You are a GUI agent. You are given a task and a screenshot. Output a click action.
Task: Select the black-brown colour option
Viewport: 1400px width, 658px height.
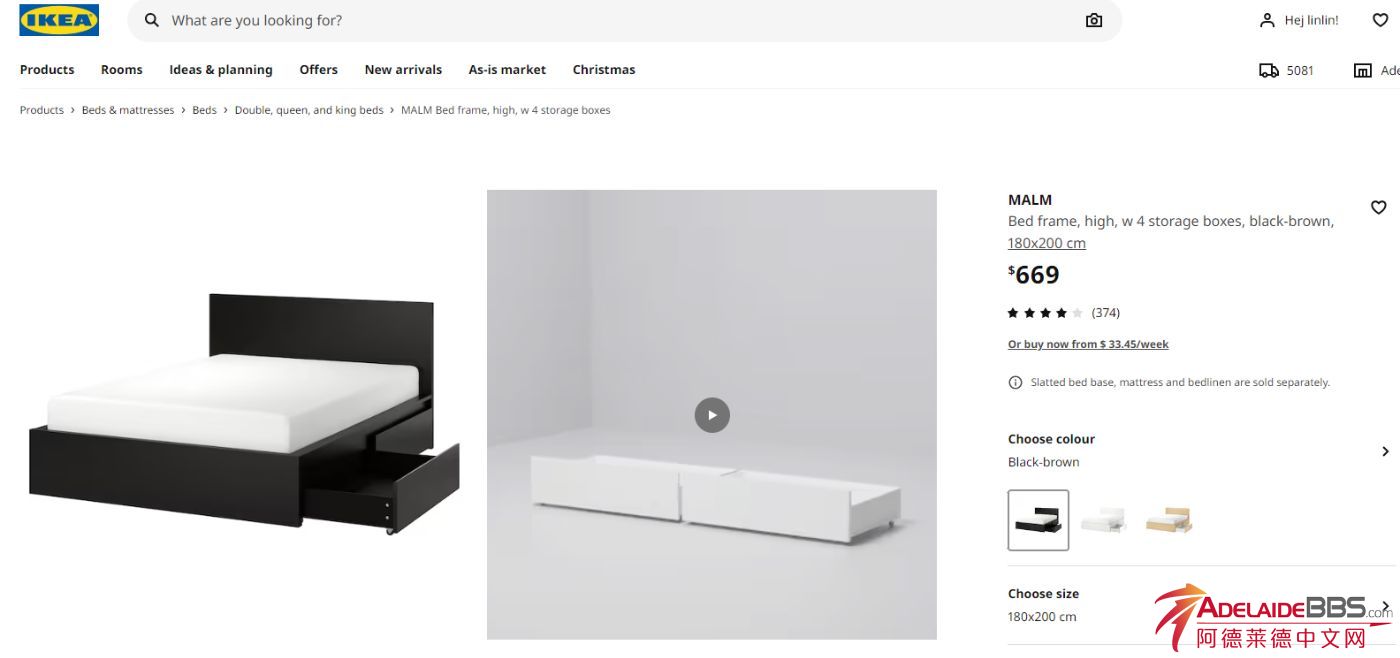(1038, 520)
